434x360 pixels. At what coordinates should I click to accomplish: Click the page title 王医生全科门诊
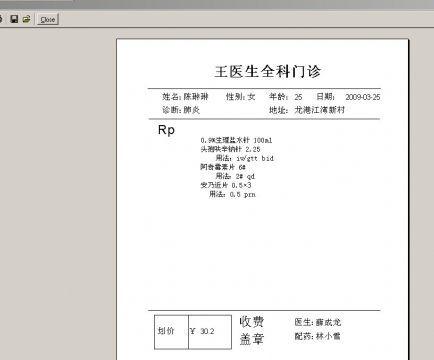[268, 71]
